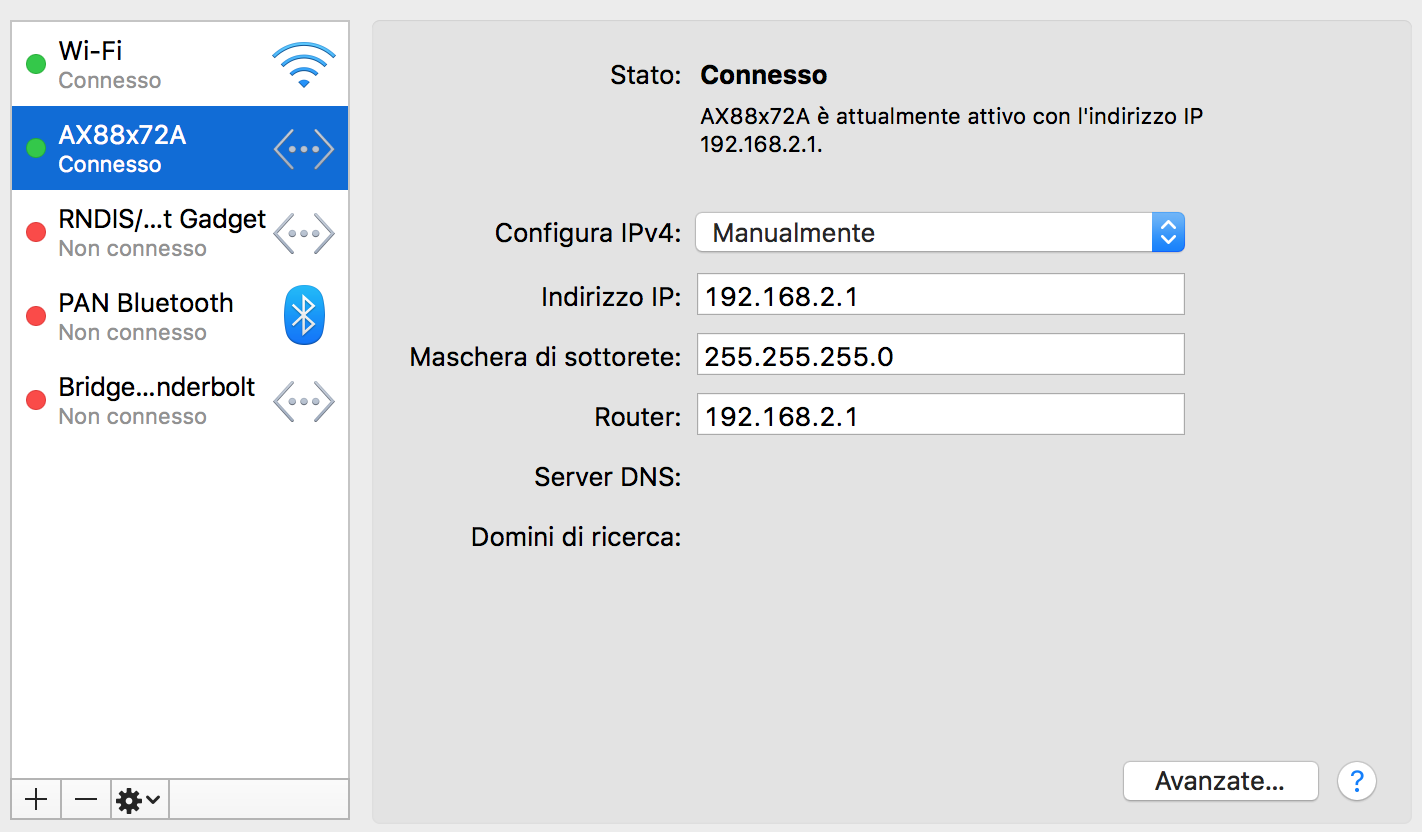
Task: Click the green status dot next to Wi-Fi
Action: pyautogui.click(x=36, y=65)
